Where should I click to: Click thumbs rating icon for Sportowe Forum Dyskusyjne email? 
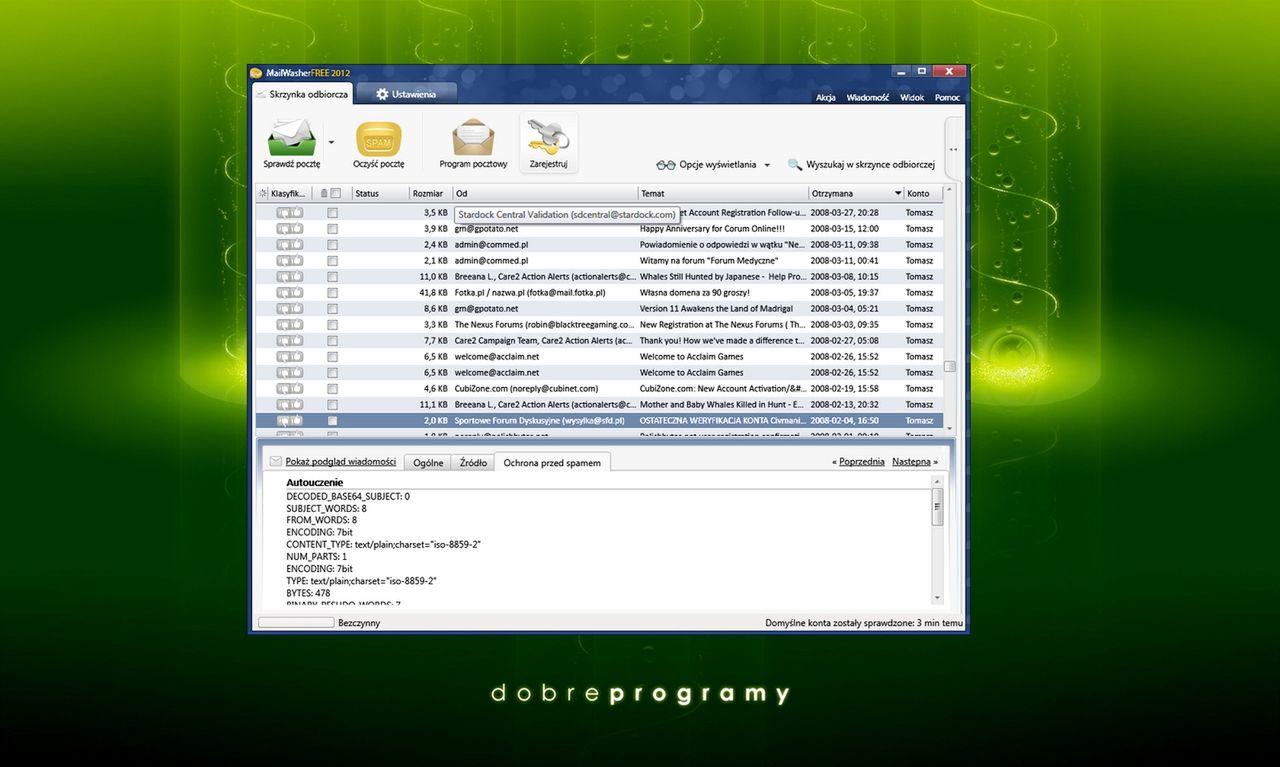coord(290,421)
